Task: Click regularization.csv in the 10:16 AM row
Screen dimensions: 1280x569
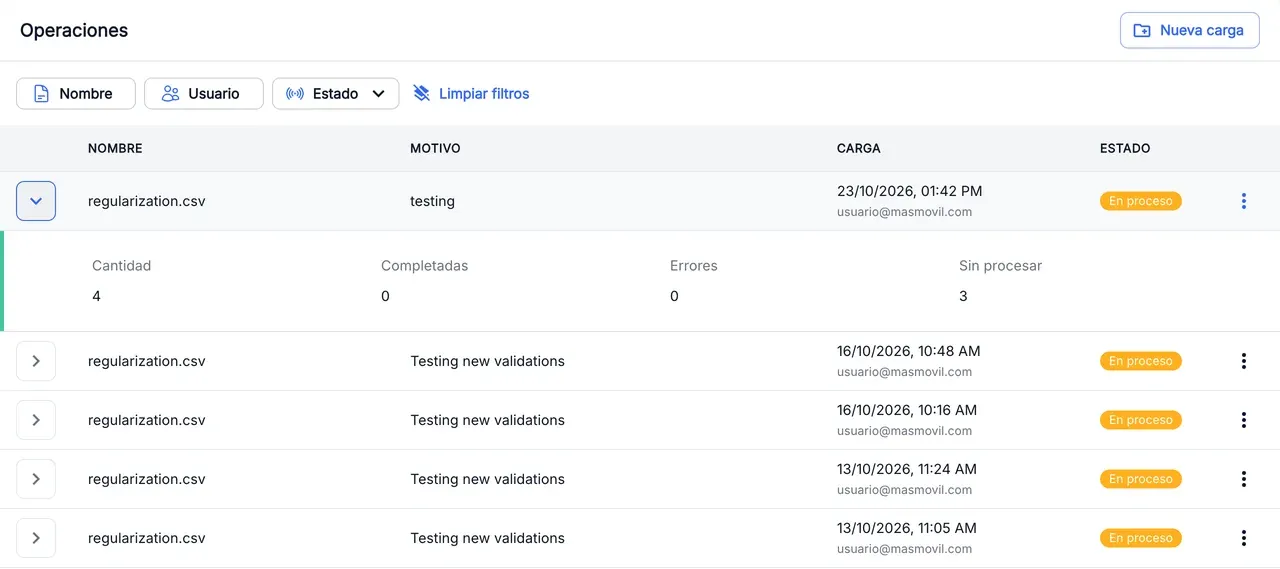Action: [147, 420]
